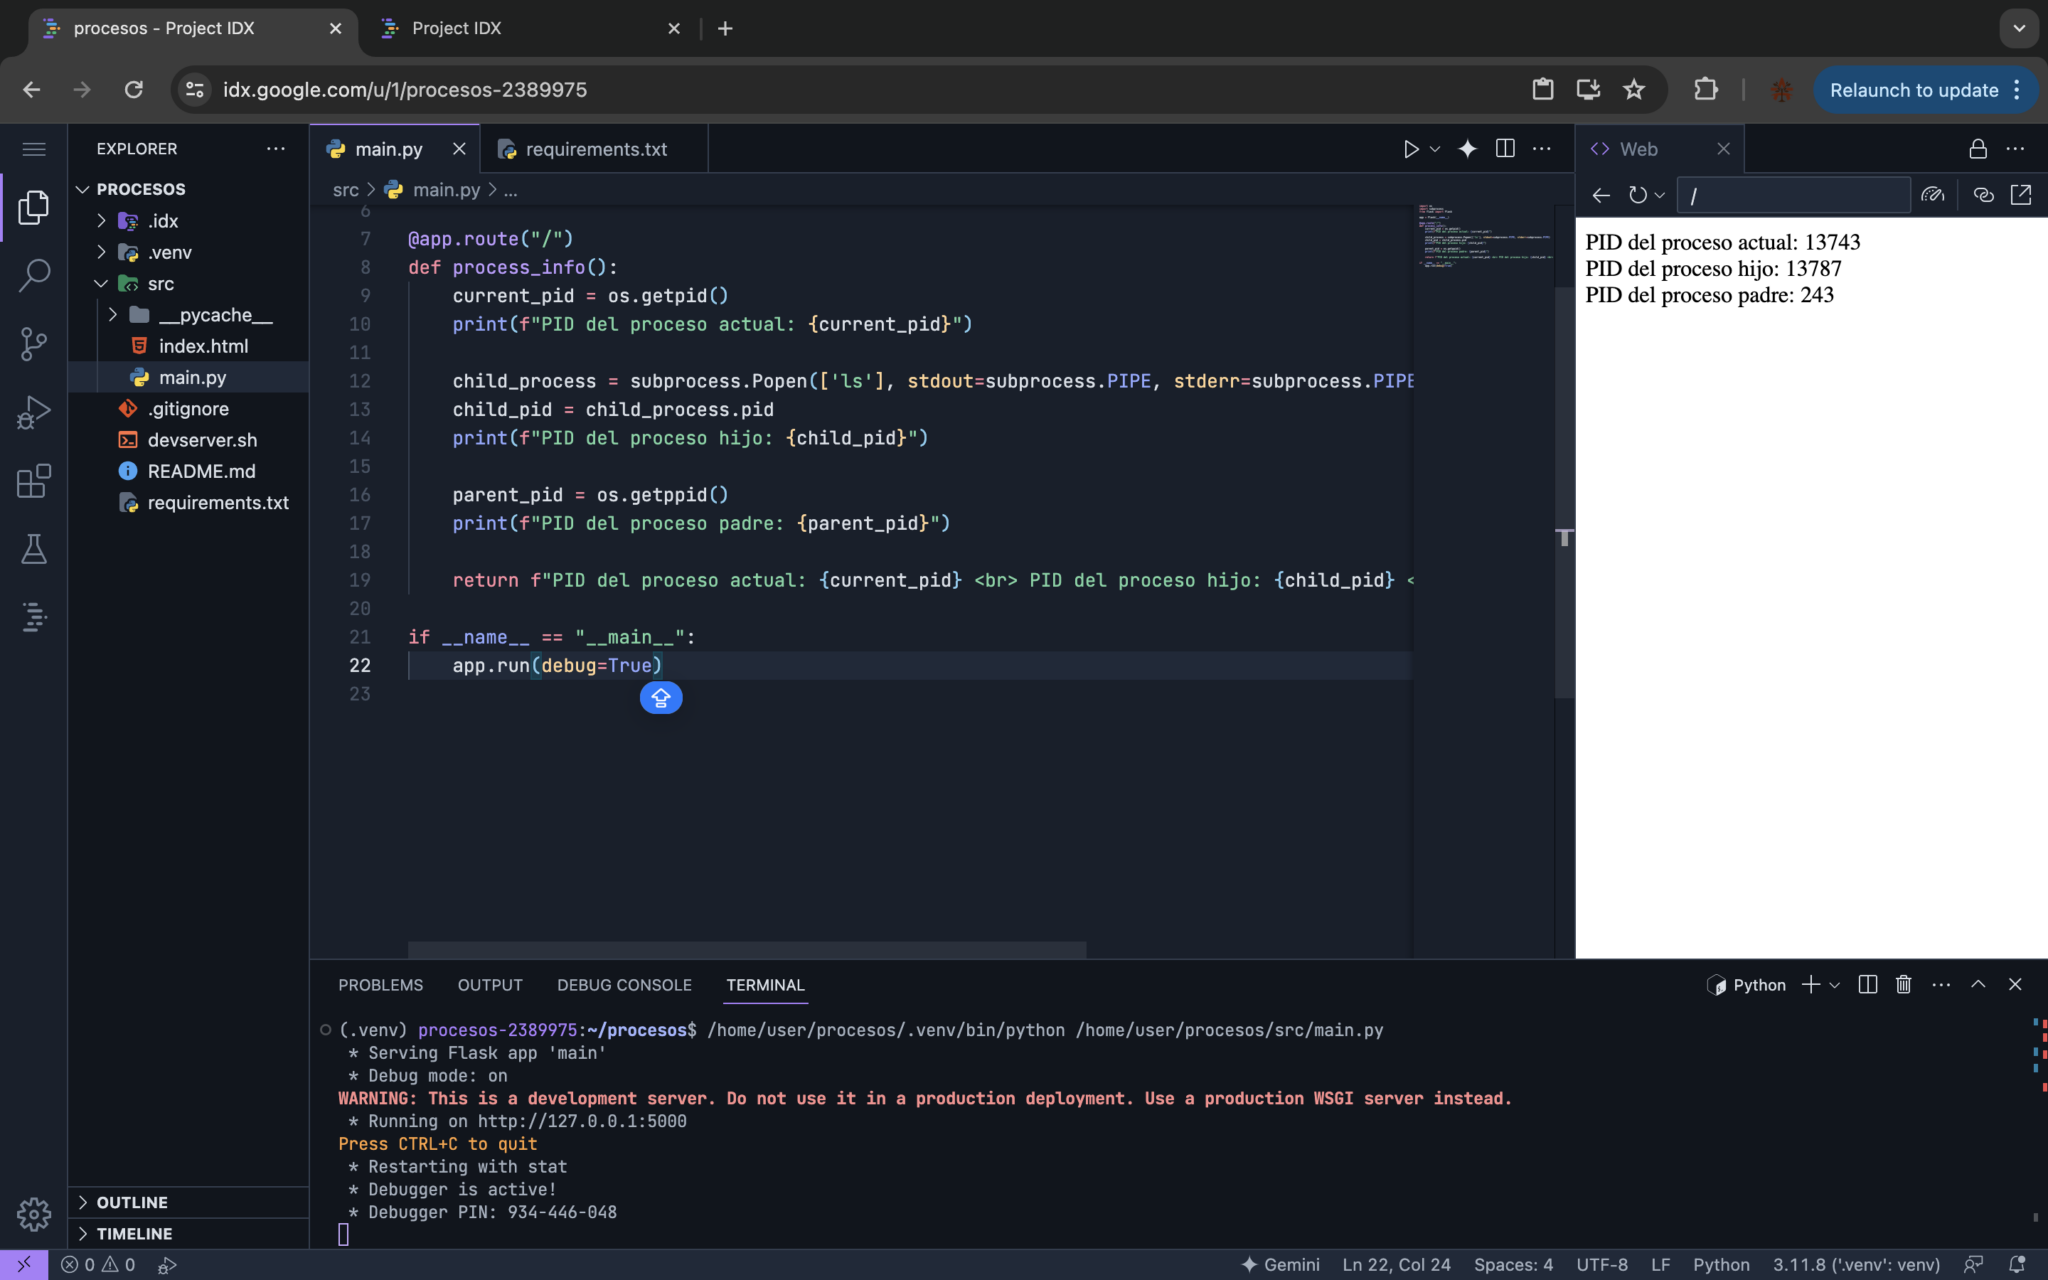
Task: Click the Web preview address field
Action: (1792, 195)
